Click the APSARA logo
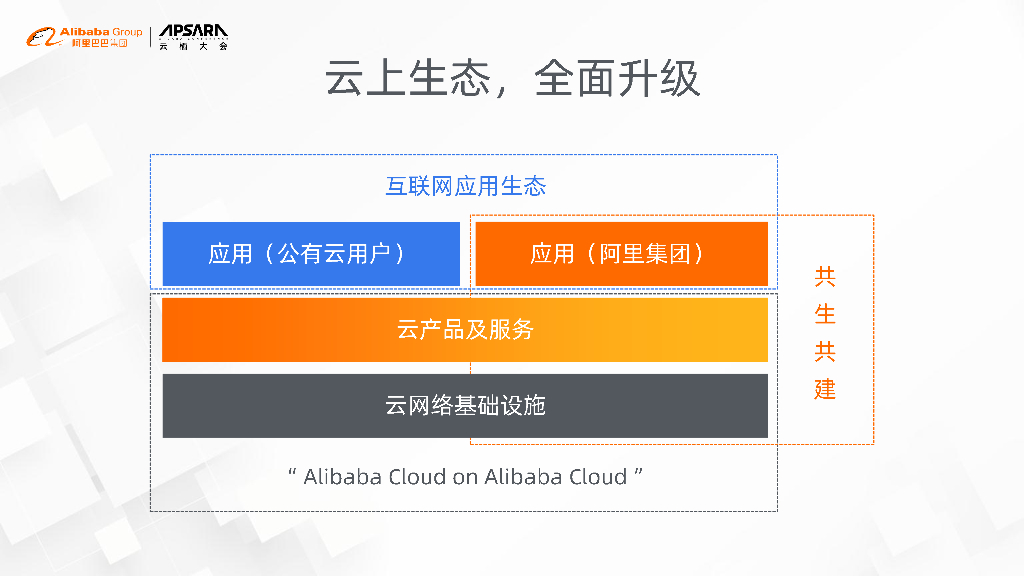Image resolution: width=1024 pixels, height=576 pixels. 193,32
